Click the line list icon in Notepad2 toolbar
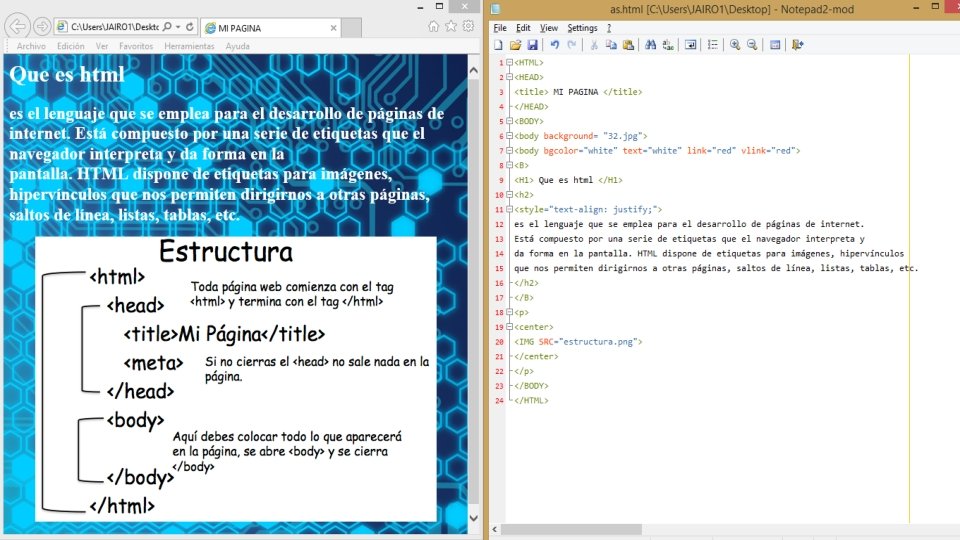960x540 pixels. [x=713, y=45]
